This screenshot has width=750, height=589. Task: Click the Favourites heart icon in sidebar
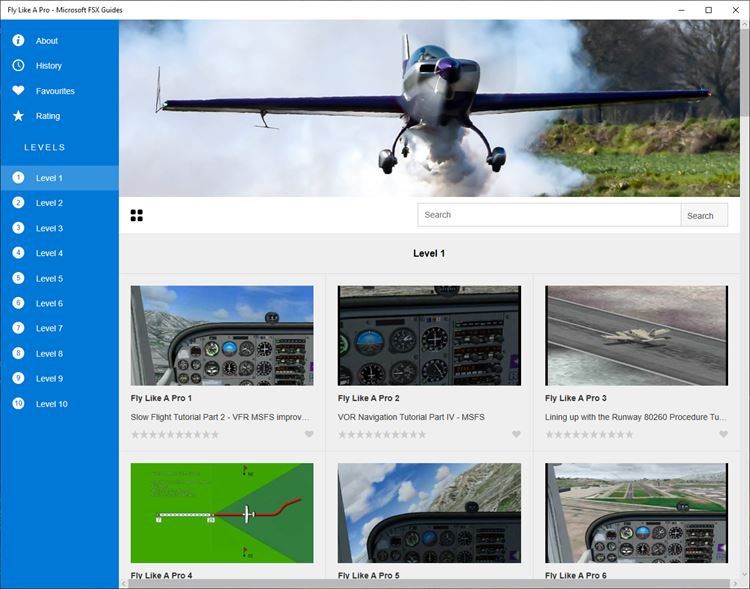pyautogui.click(x=18, y=90)
